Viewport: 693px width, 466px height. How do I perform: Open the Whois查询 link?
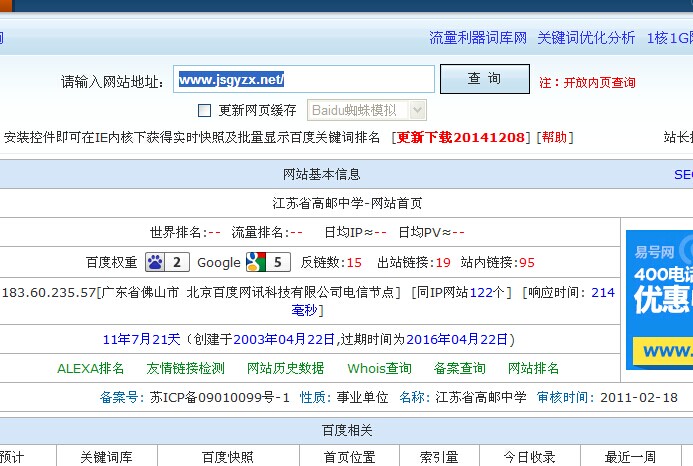point(380,368)
